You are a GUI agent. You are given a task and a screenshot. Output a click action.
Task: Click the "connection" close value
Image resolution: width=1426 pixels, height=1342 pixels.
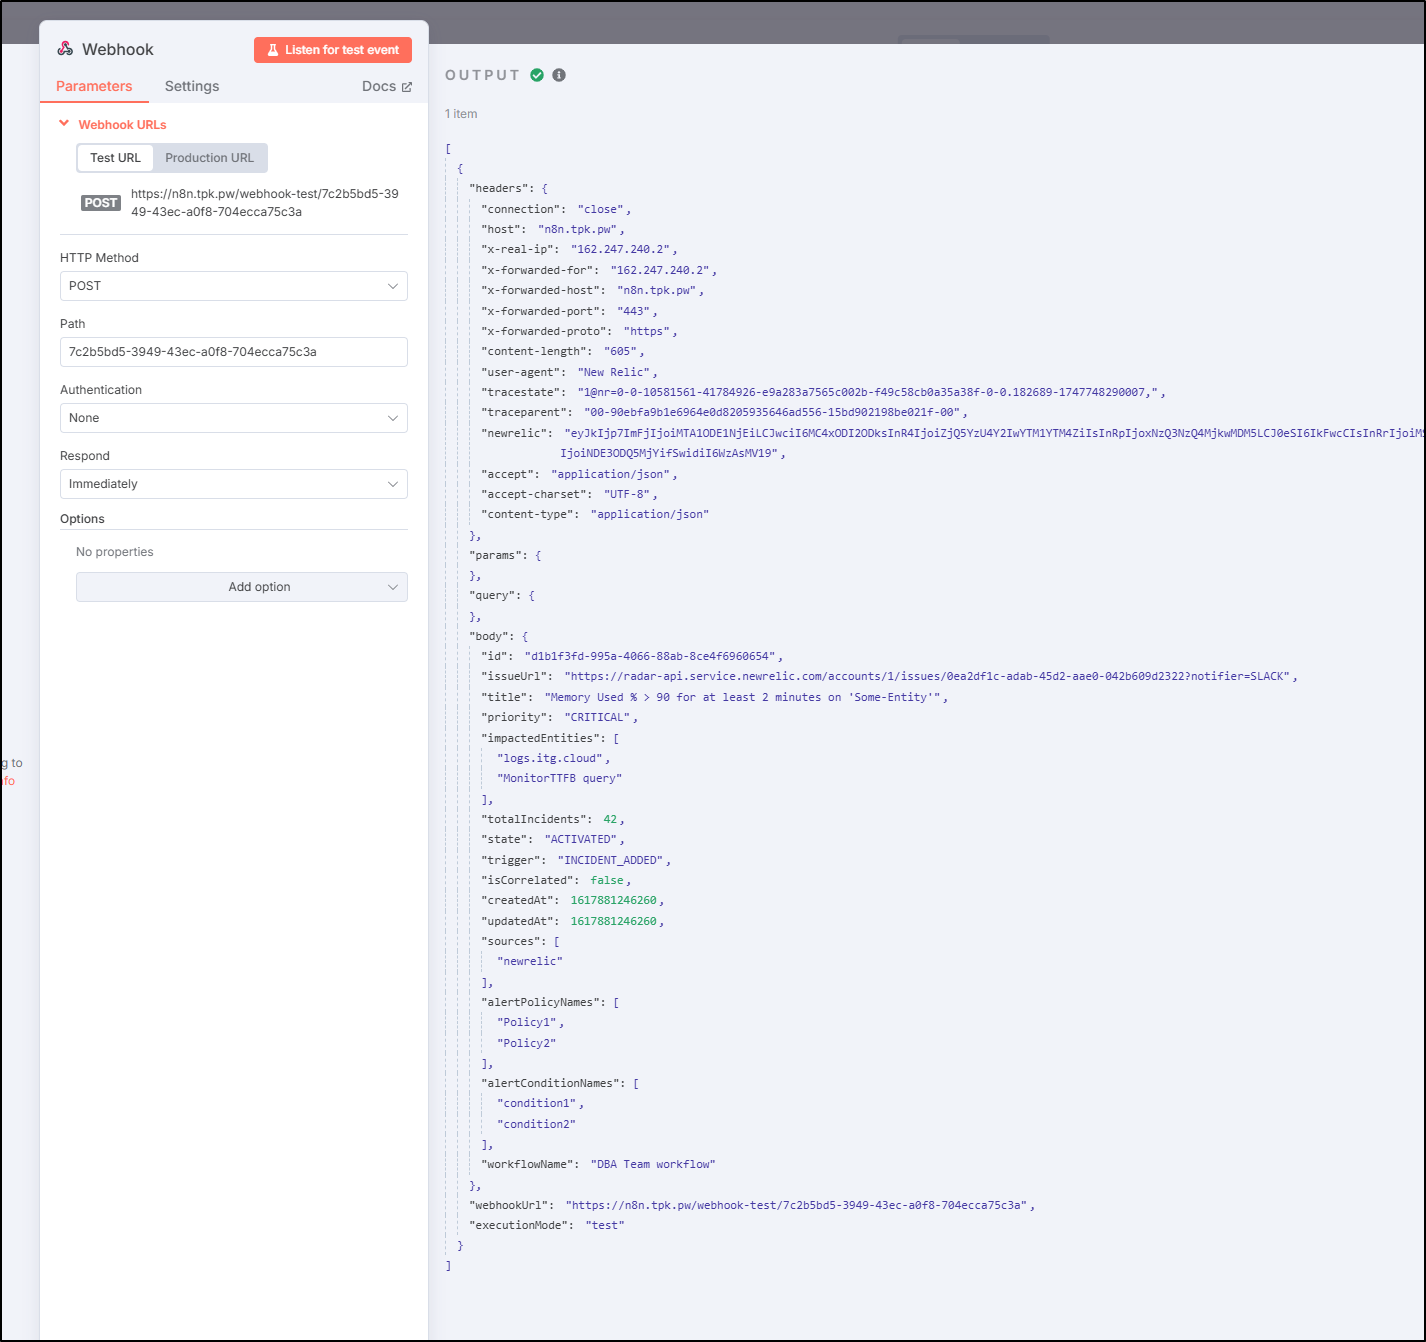tap(601, 209)
